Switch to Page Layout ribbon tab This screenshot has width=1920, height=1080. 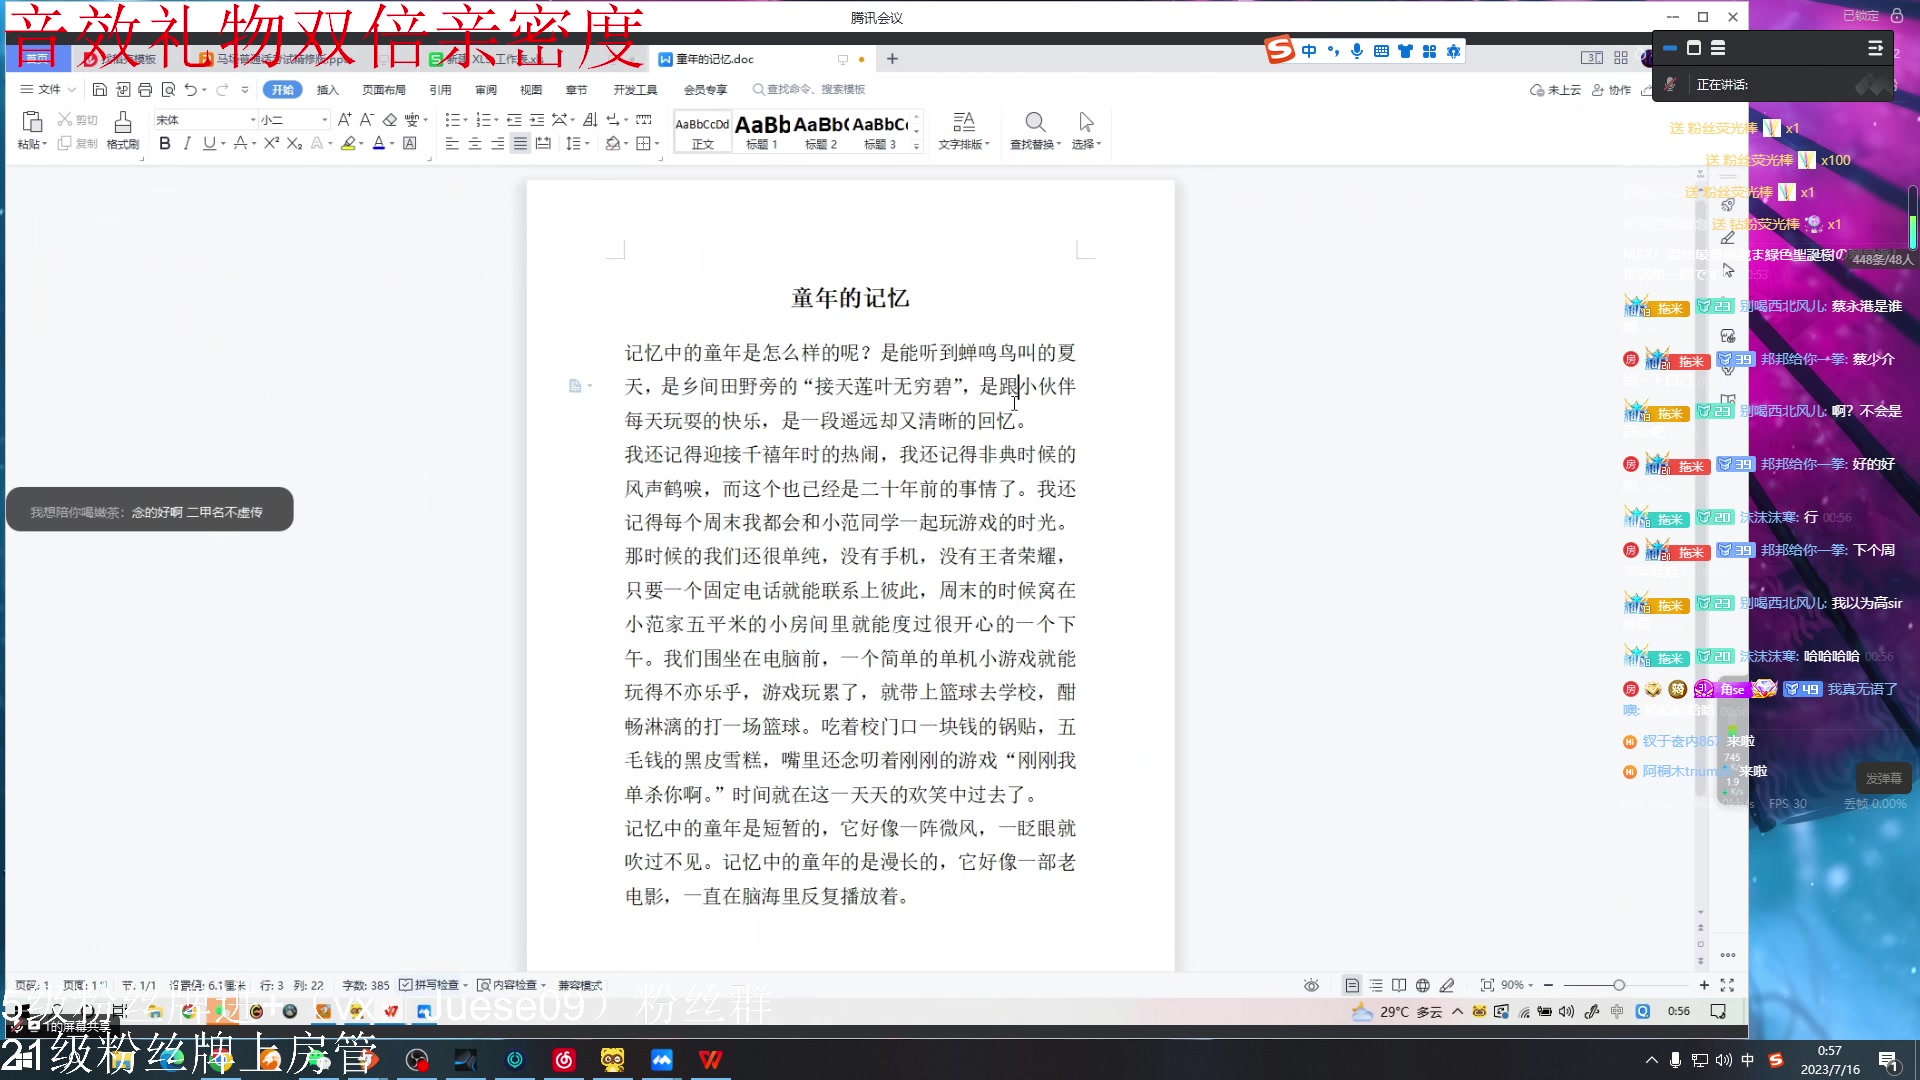(x=384, y=90)
